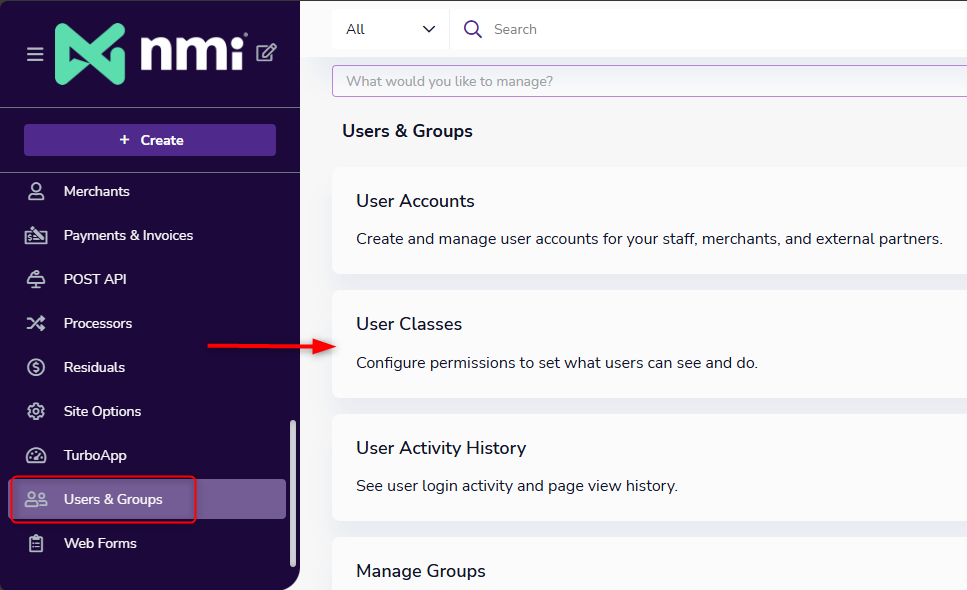Click the TurboApp speedometer icon

coord(36,455)
